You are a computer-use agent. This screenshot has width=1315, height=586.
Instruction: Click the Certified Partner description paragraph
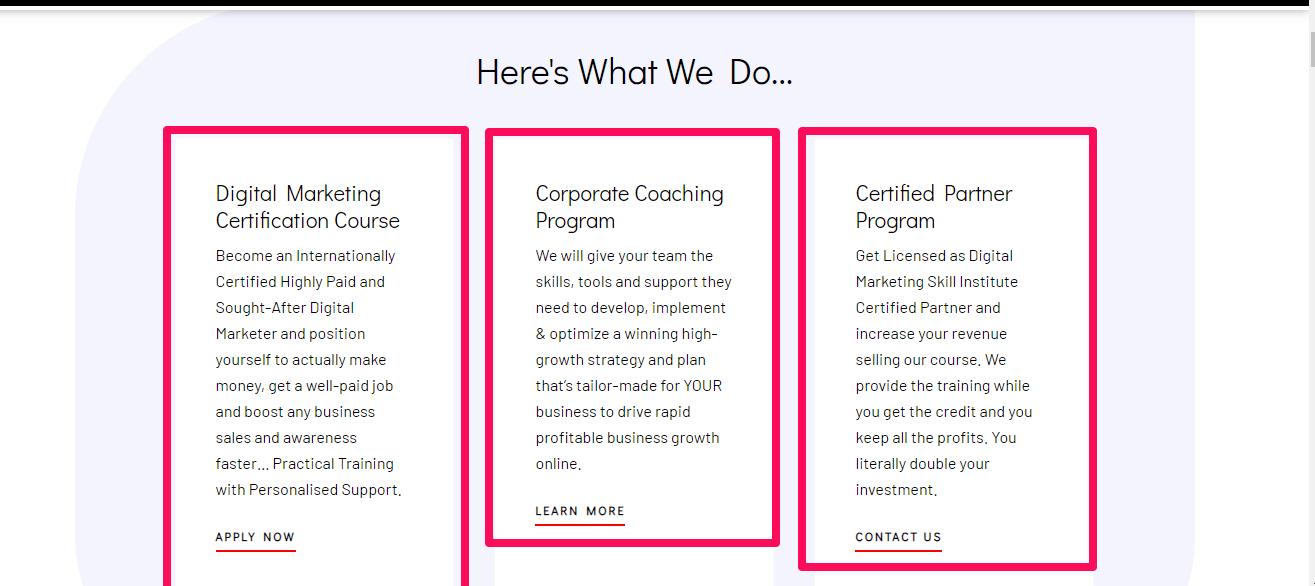(943, 372)
